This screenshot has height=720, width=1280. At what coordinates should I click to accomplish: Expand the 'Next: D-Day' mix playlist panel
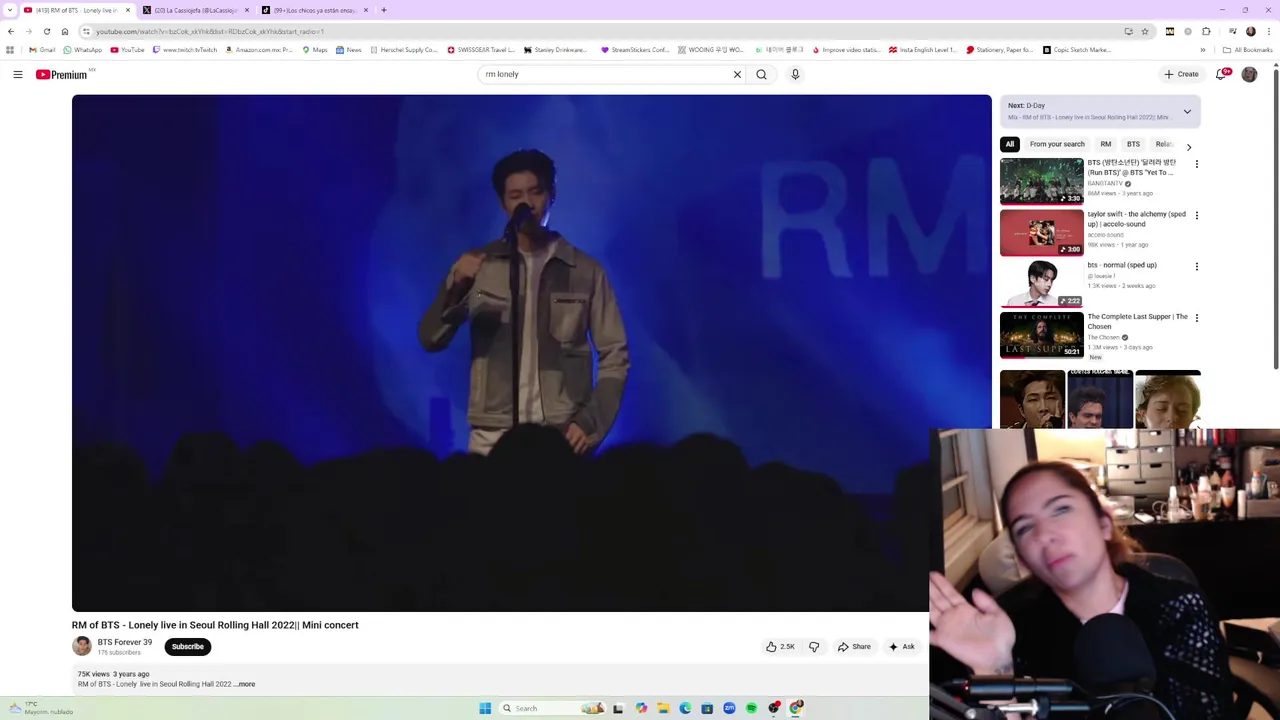click(1187, 111)
